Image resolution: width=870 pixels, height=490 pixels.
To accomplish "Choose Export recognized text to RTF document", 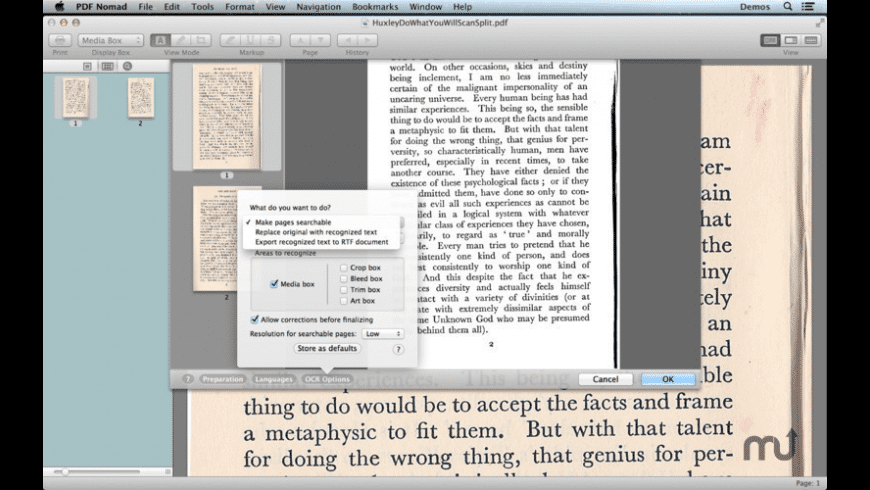I will pos(321,242).
